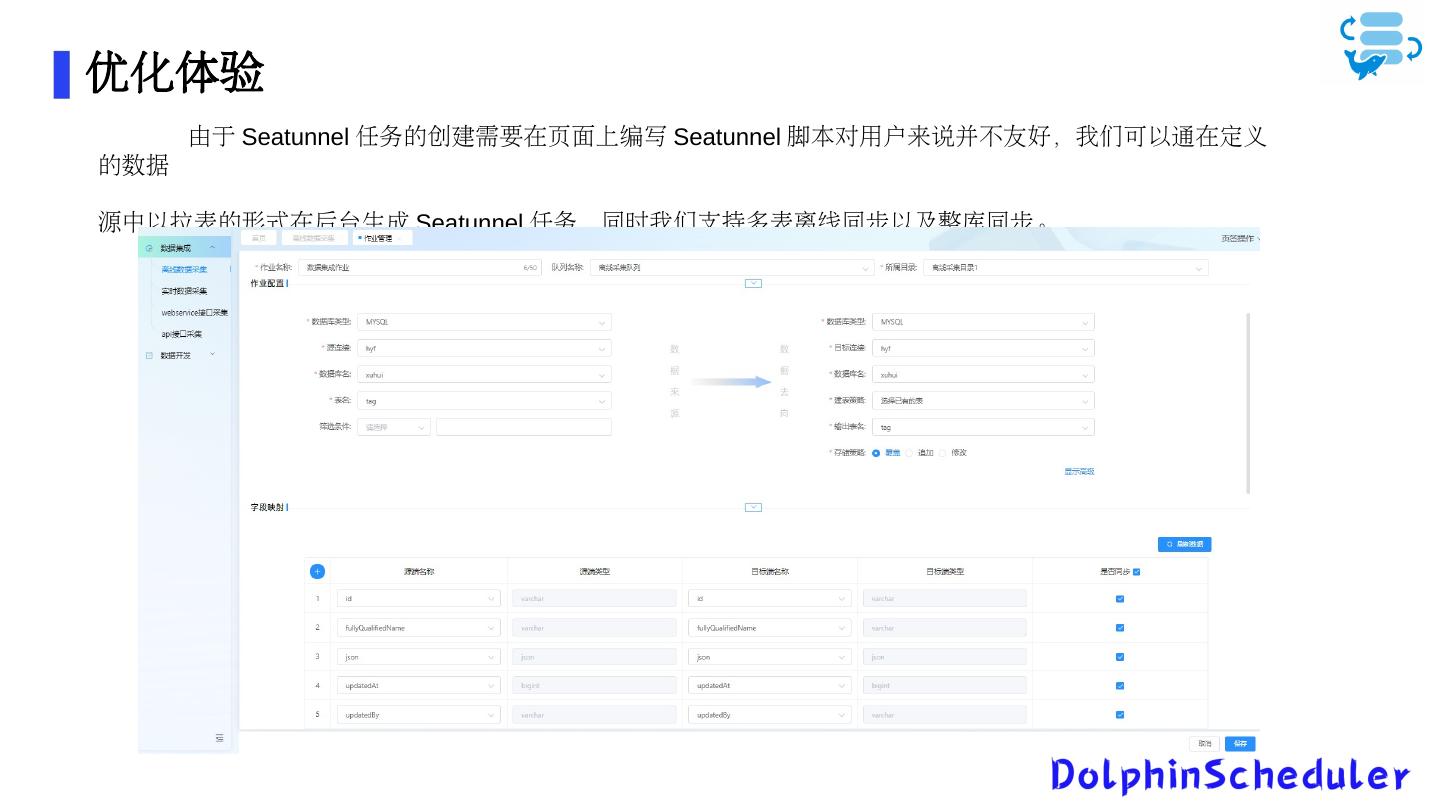This screenshot has height=810, width=1440.
Task: Open the 目标连接 dropdown
Action: (x=983, y=348)
